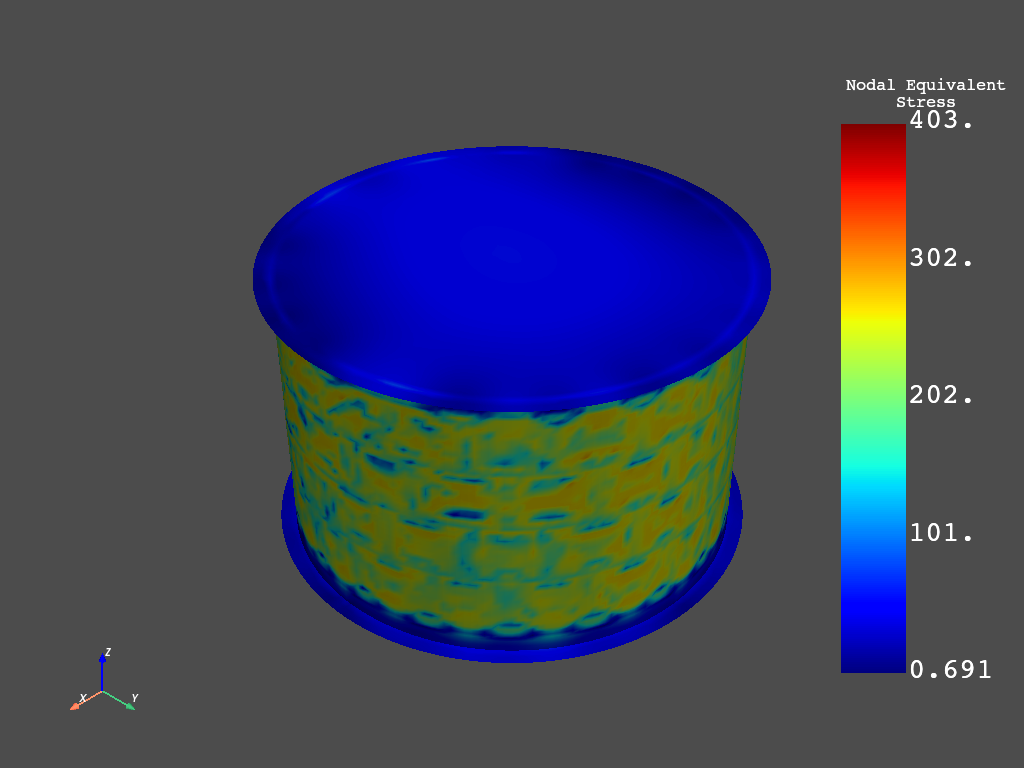
Task: Click the blue top lid of the cylinder
Action: click(x=510, y=280)
